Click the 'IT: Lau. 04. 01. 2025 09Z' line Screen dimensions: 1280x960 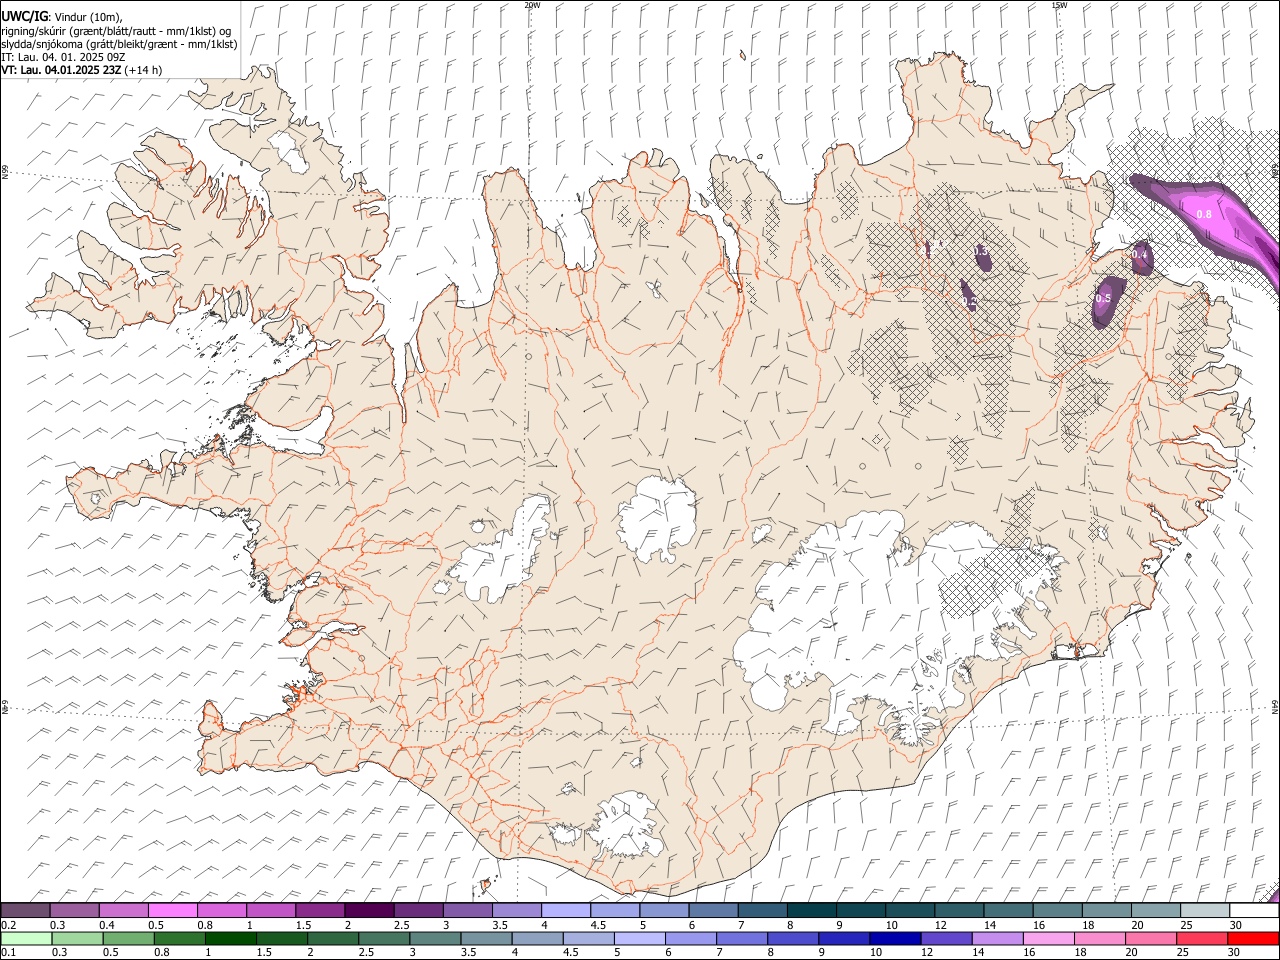pos(63,57)
